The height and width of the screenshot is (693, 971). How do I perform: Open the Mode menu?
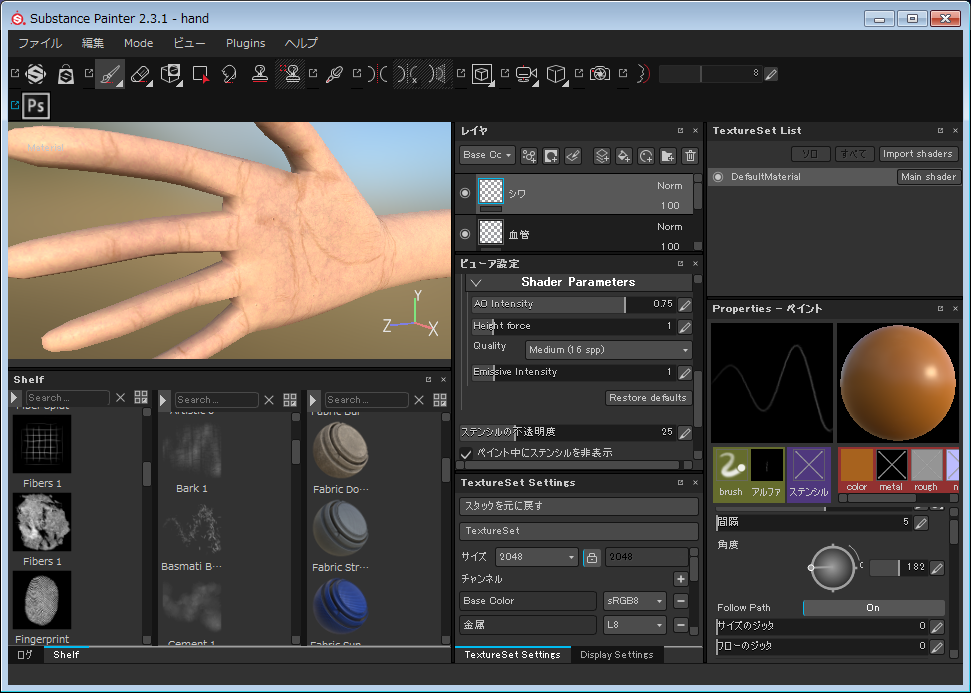click(139, 43)
